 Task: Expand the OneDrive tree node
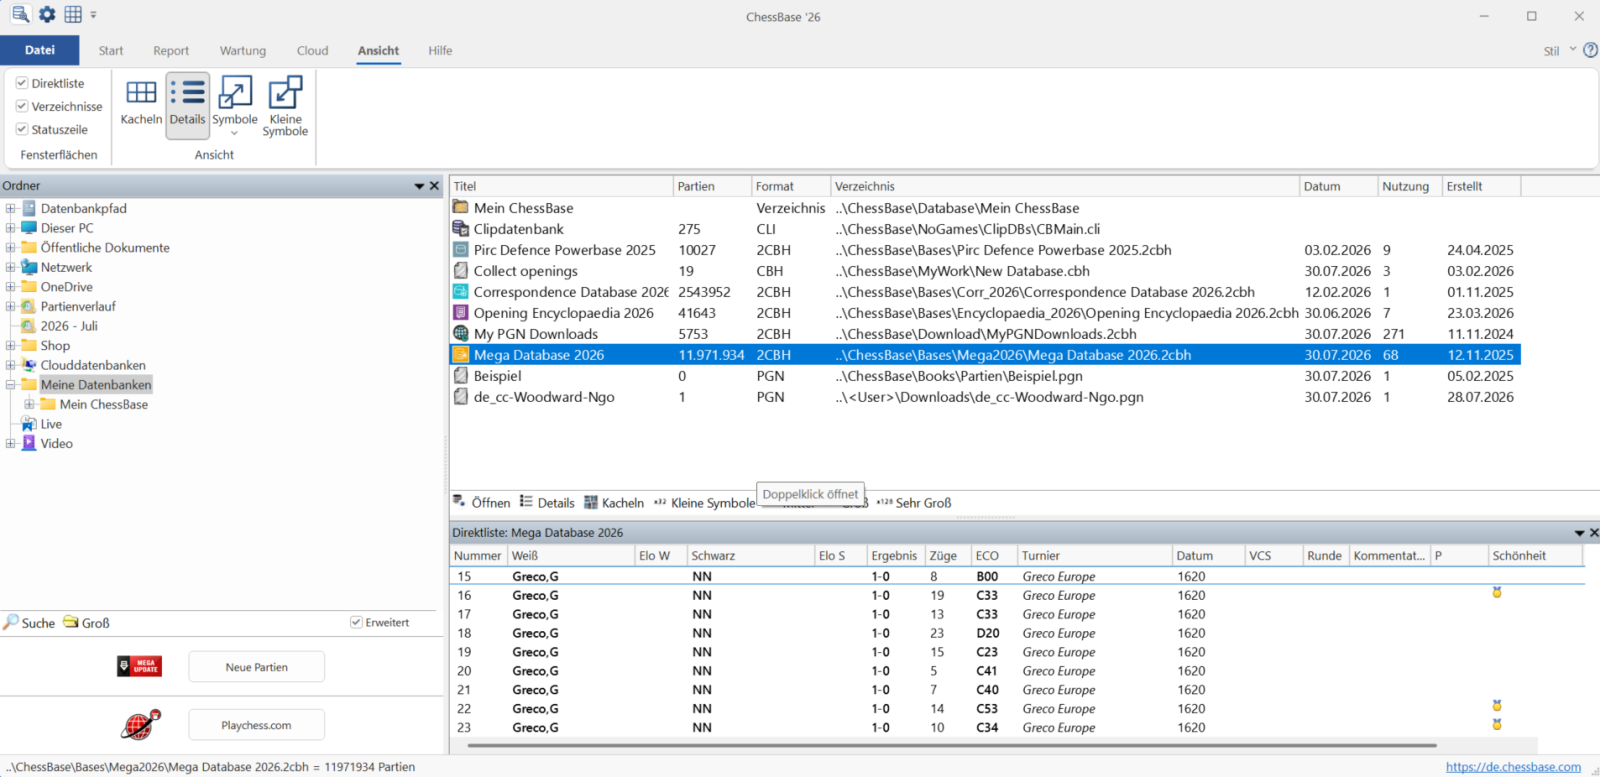[x=10, y=287]
